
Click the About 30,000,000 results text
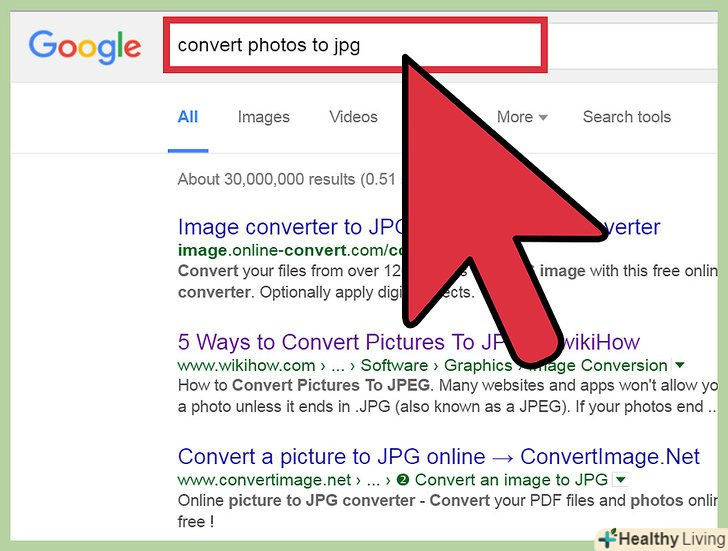[x=286, y=179]
